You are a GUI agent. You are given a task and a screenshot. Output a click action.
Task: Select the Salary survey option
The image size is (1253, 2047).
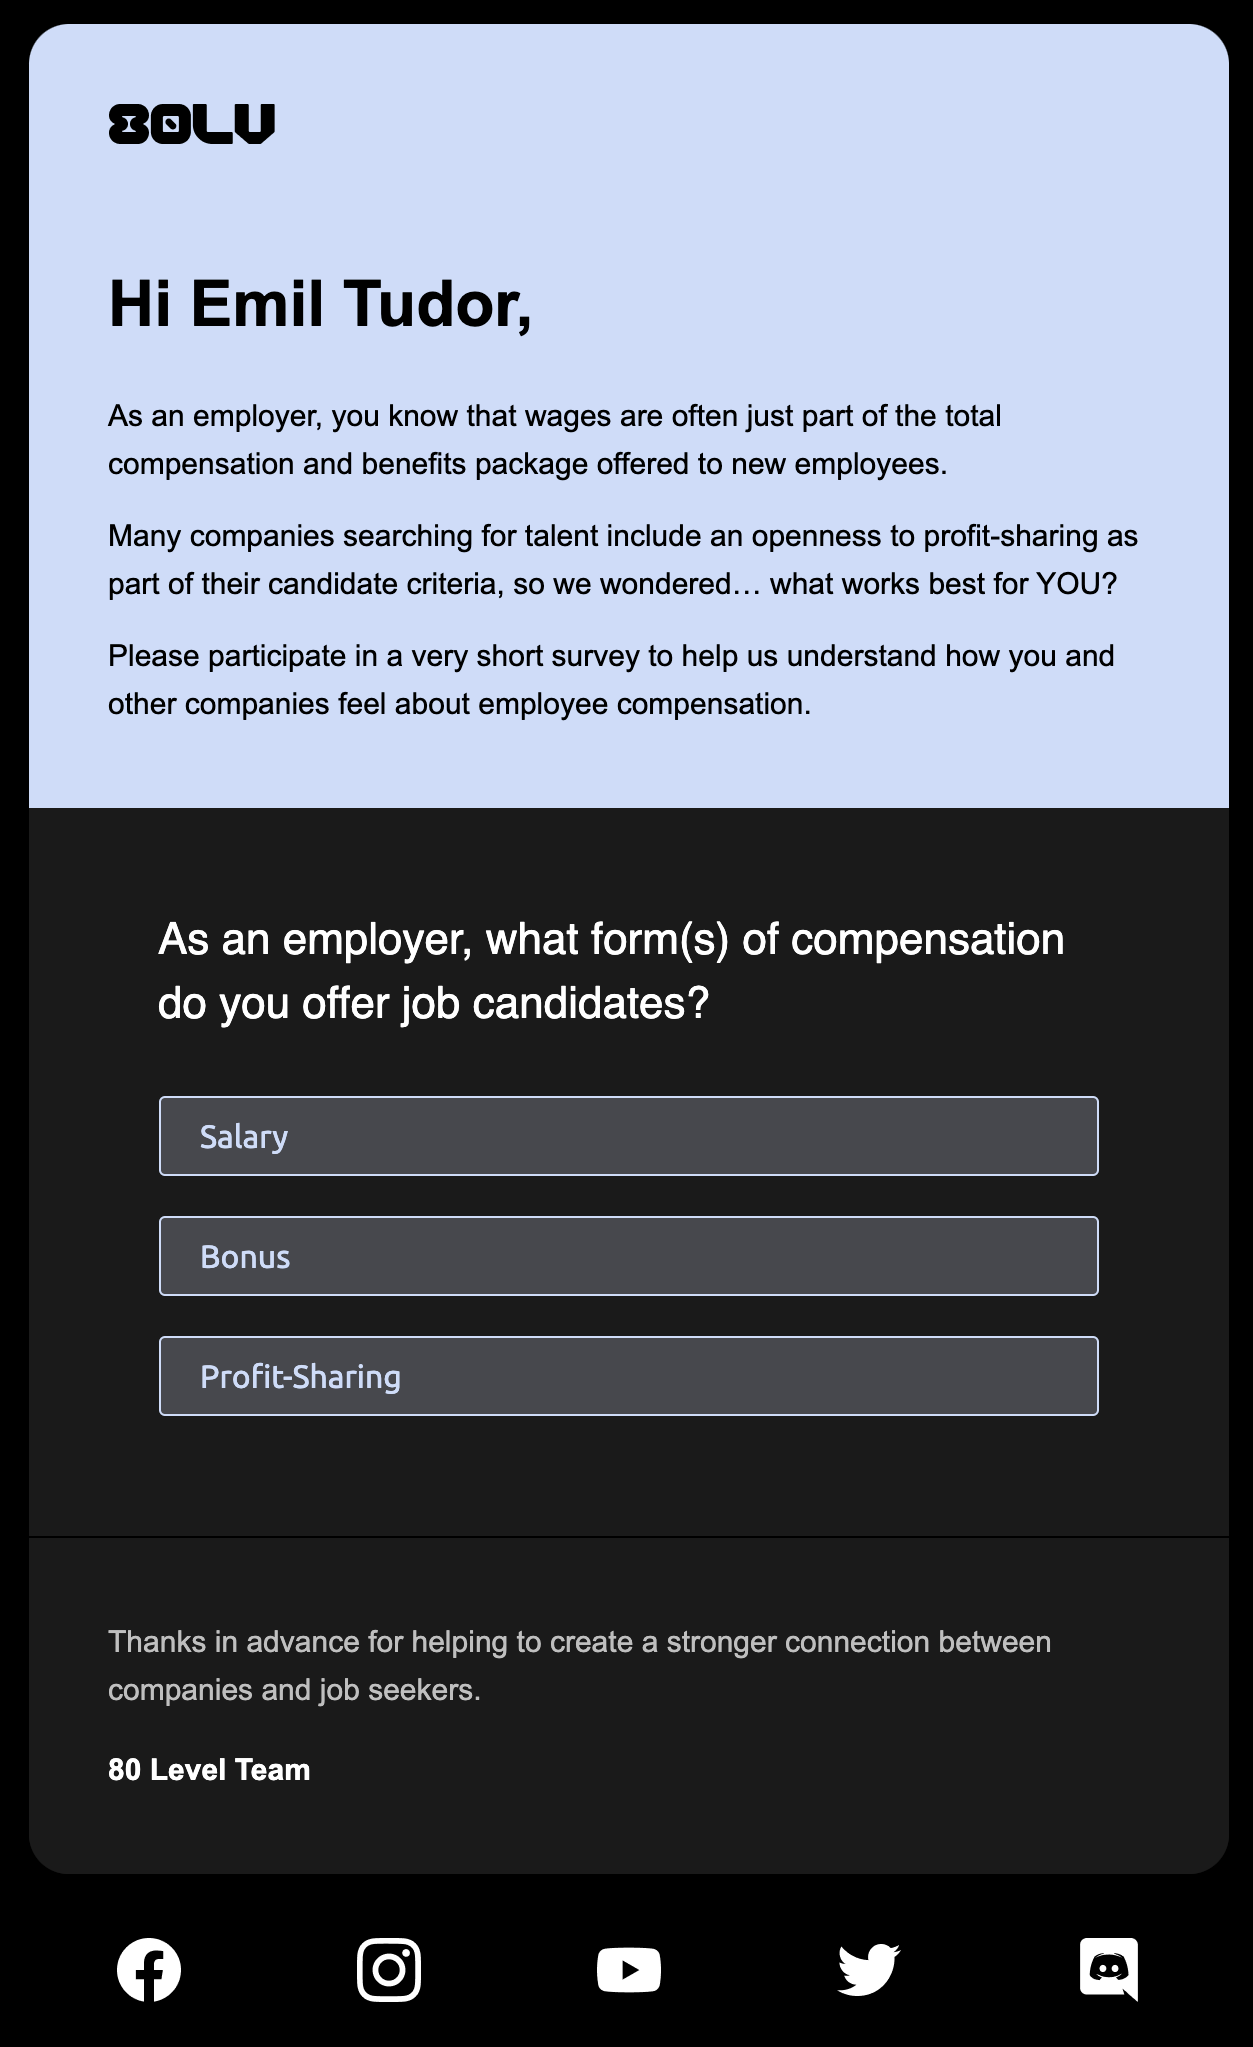pyautogui.click(x=629, y=1136)
